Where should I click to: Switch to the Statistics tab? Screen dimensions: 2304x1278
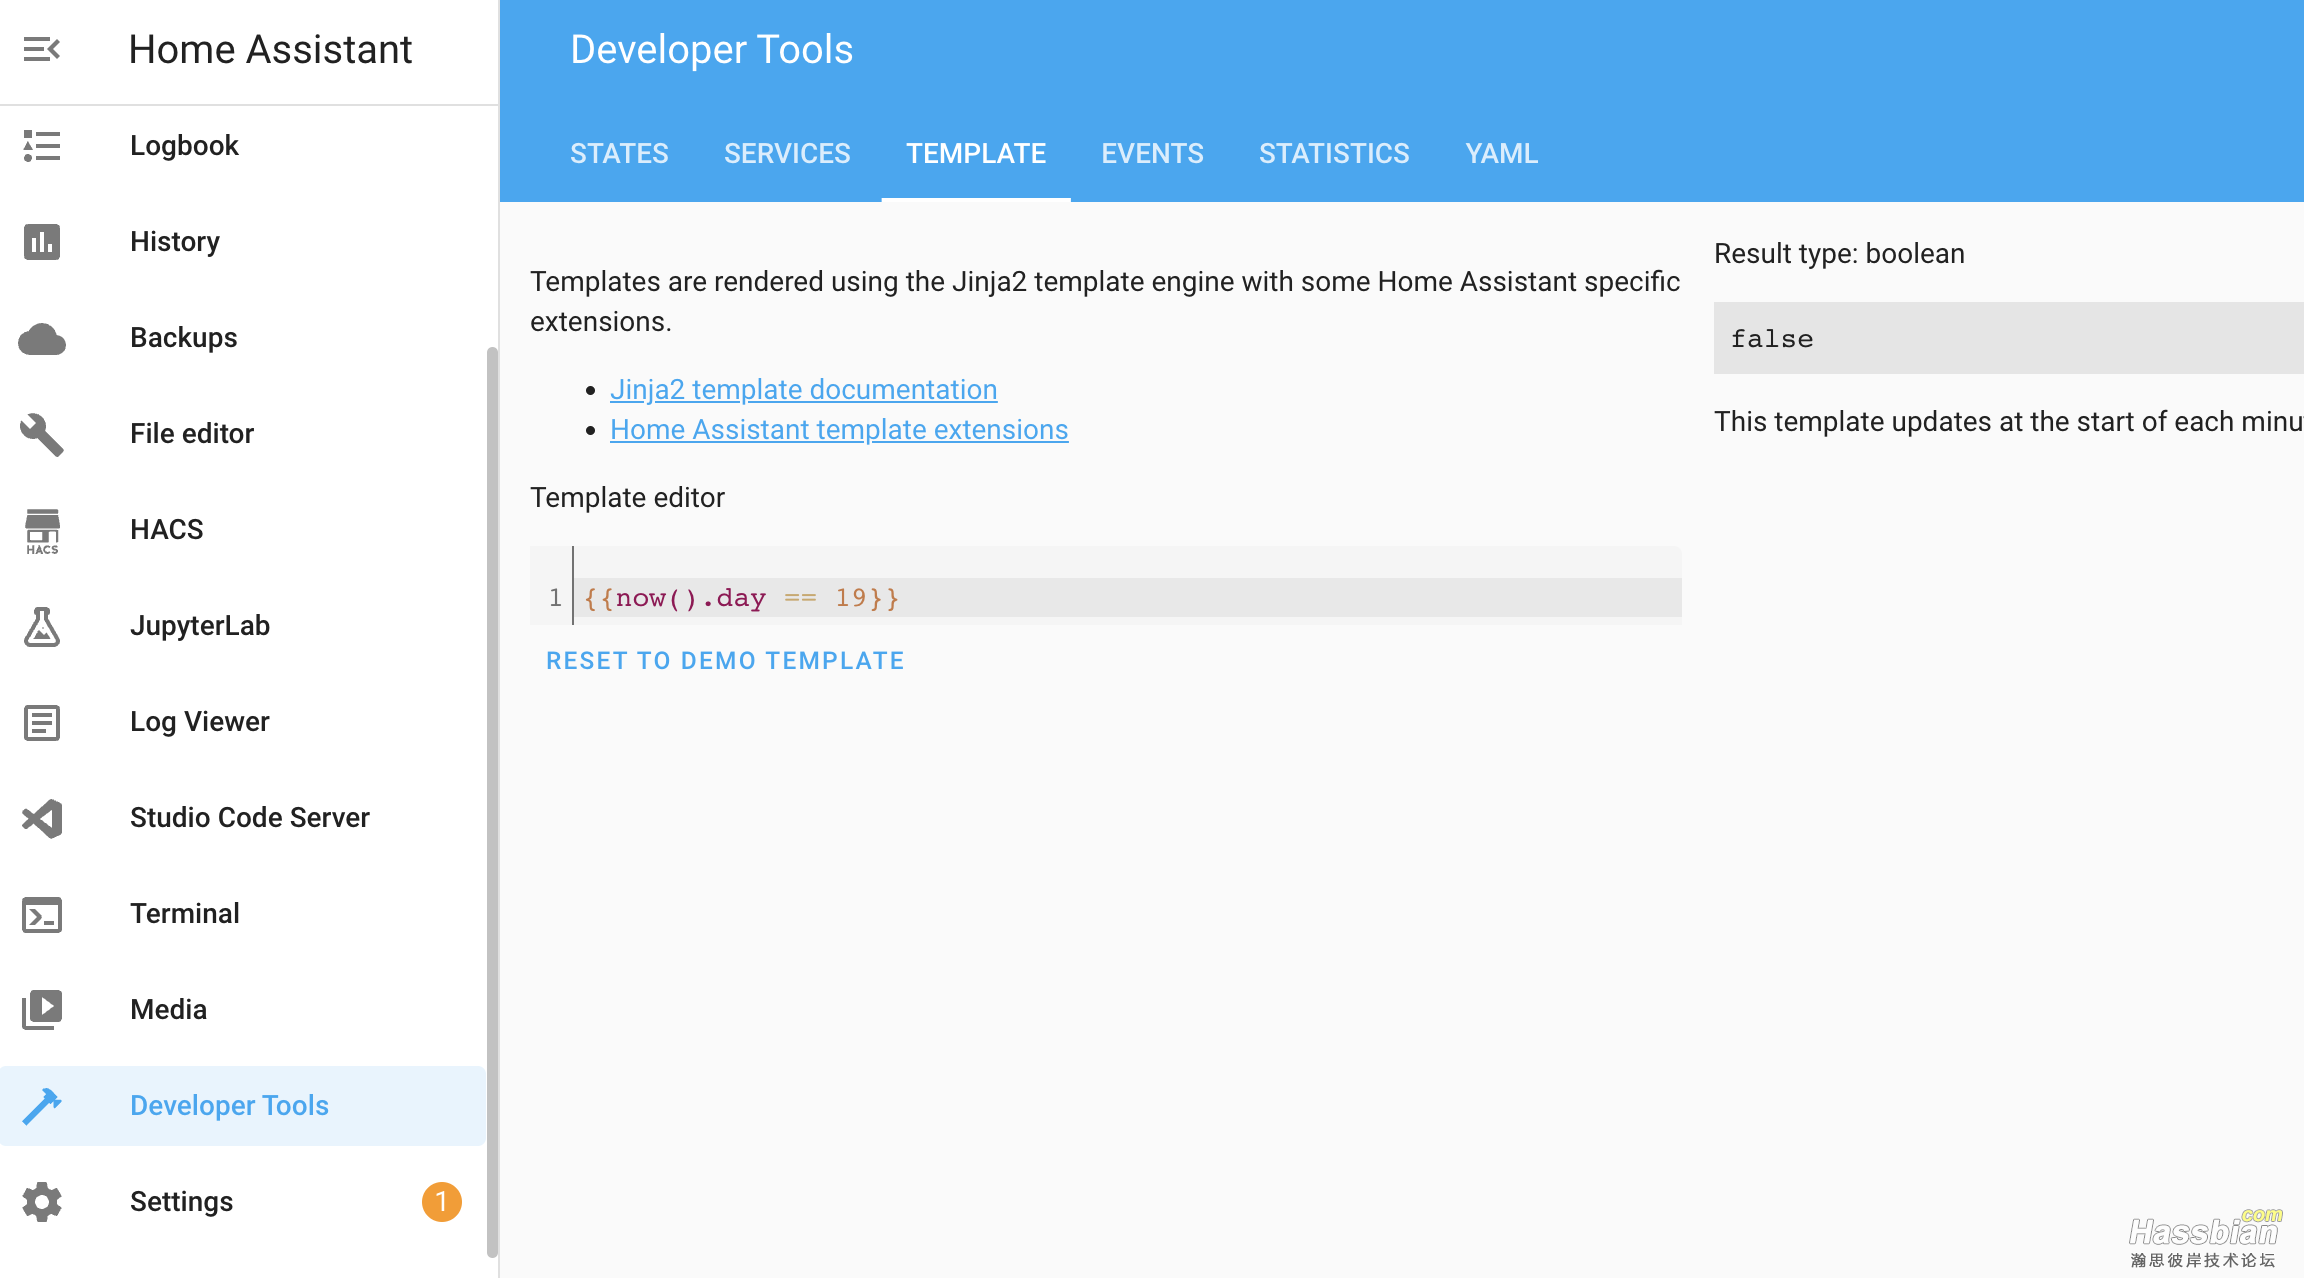[x=1334, y=154]
